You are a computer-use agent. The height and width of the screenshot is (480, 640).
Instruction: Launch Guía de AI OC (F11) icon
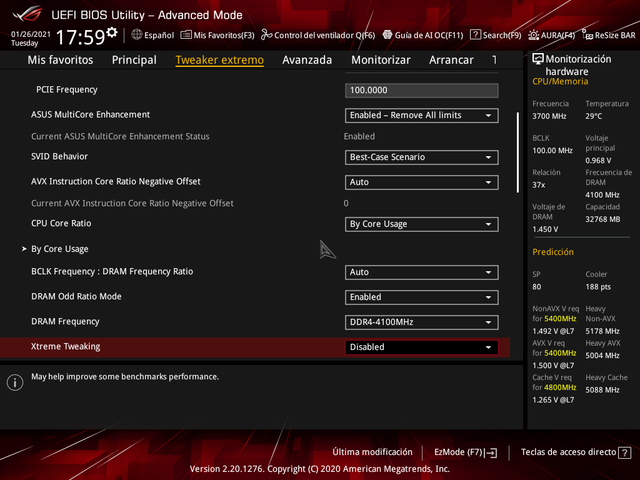tap(387, 35)
